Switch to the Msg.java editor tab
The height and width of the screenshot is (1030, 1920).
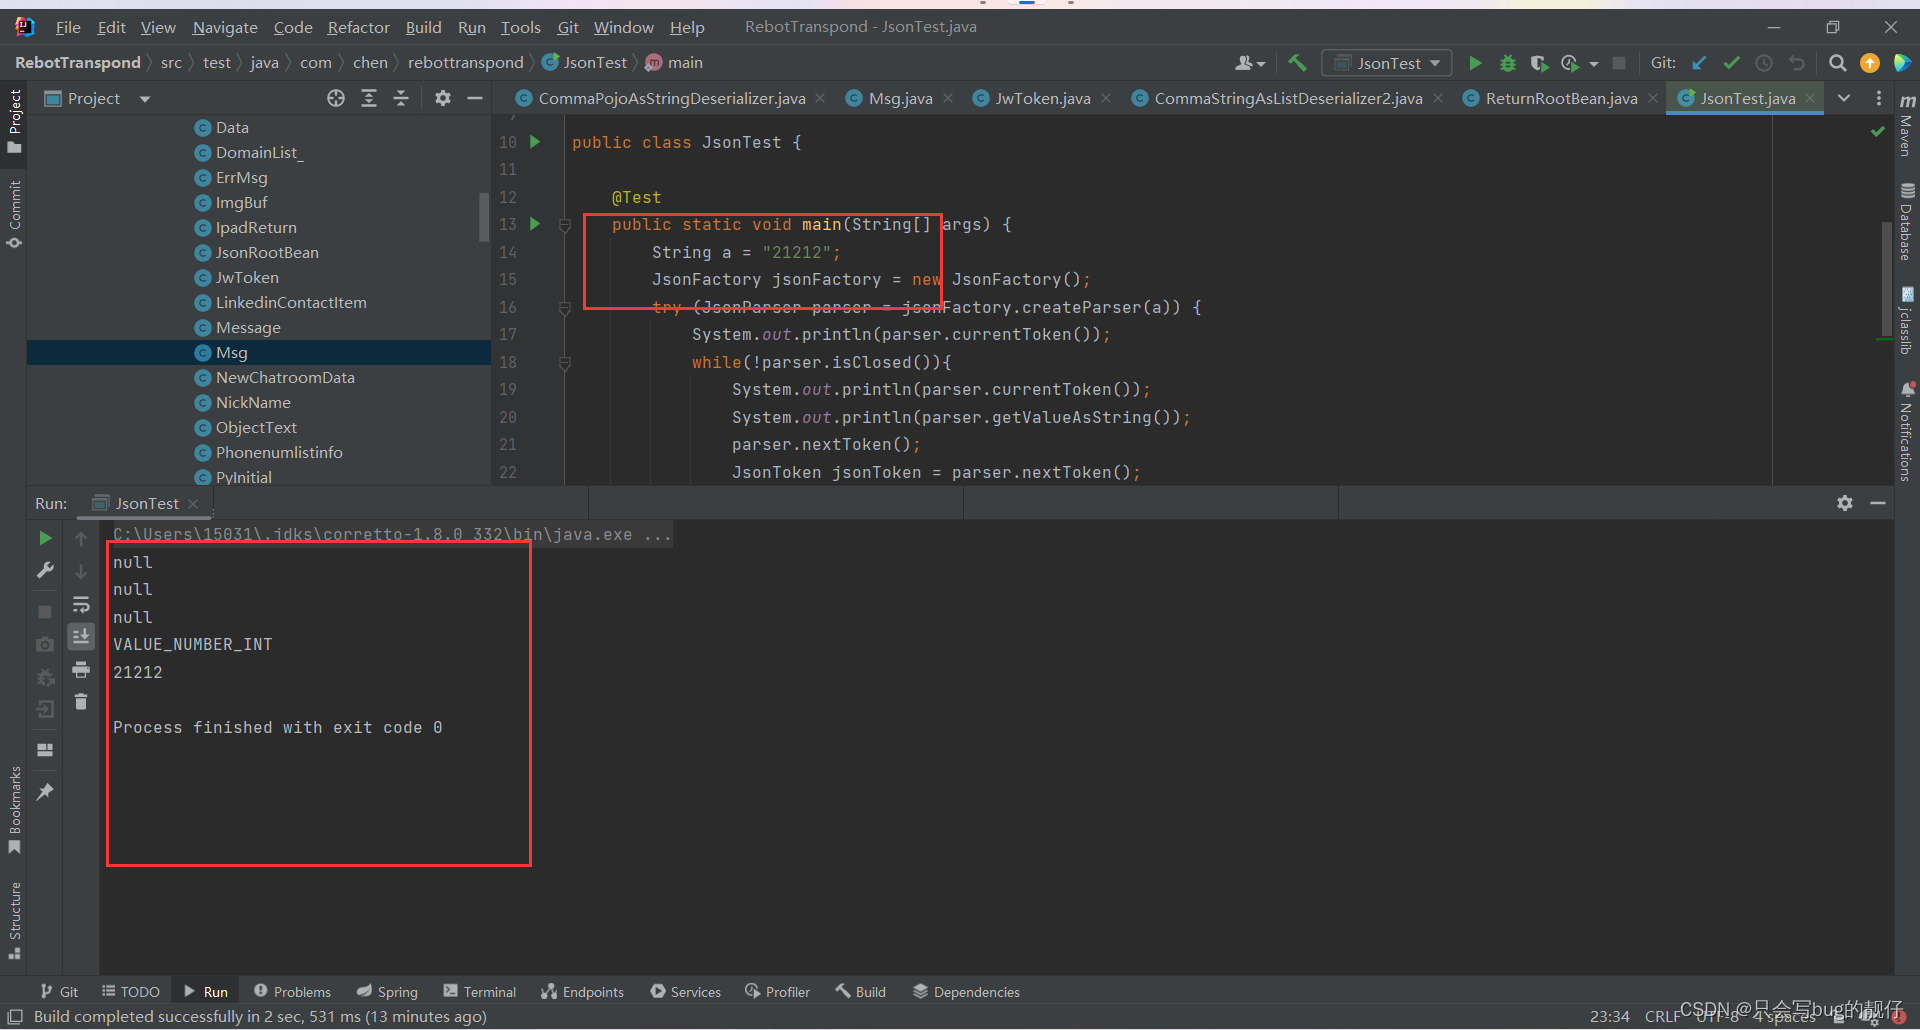click(898, 98)
